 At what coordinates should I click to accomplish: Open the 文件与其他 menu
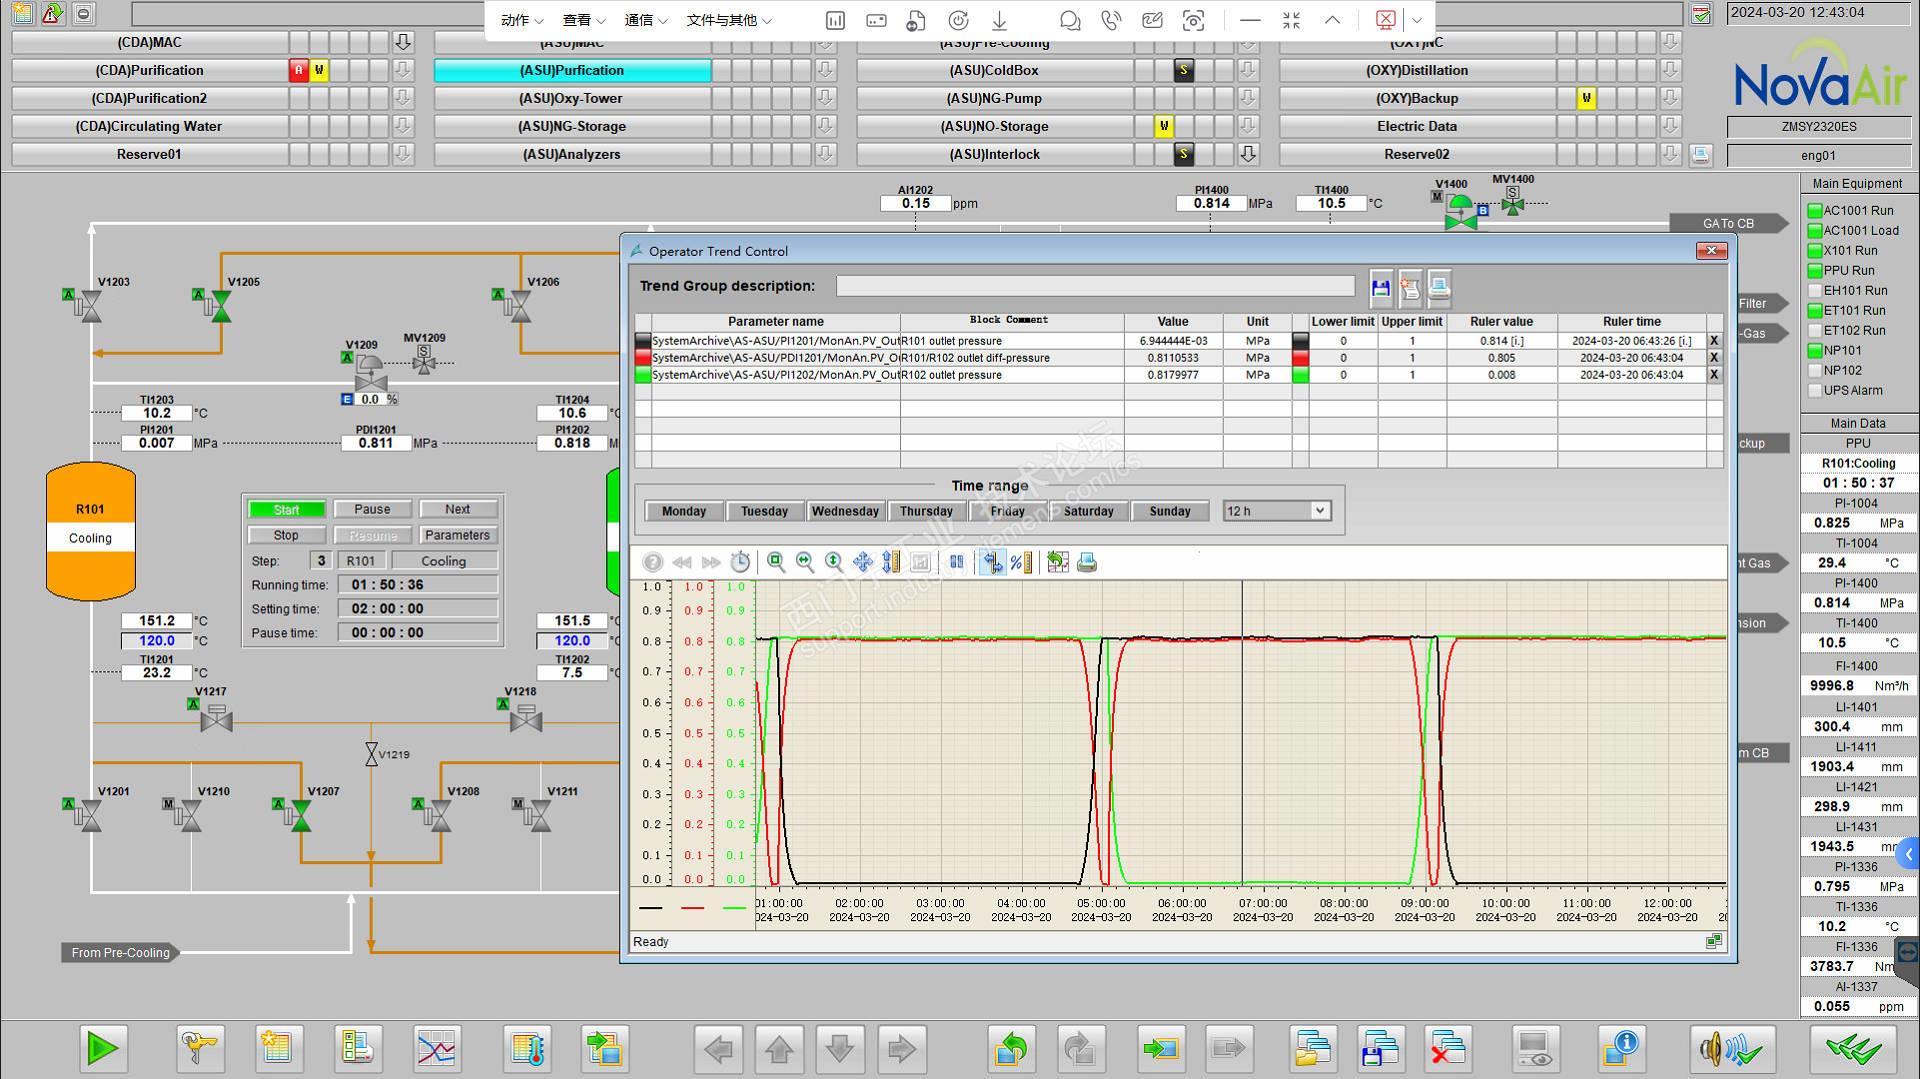pyautogui.click(x=728, y=20)
